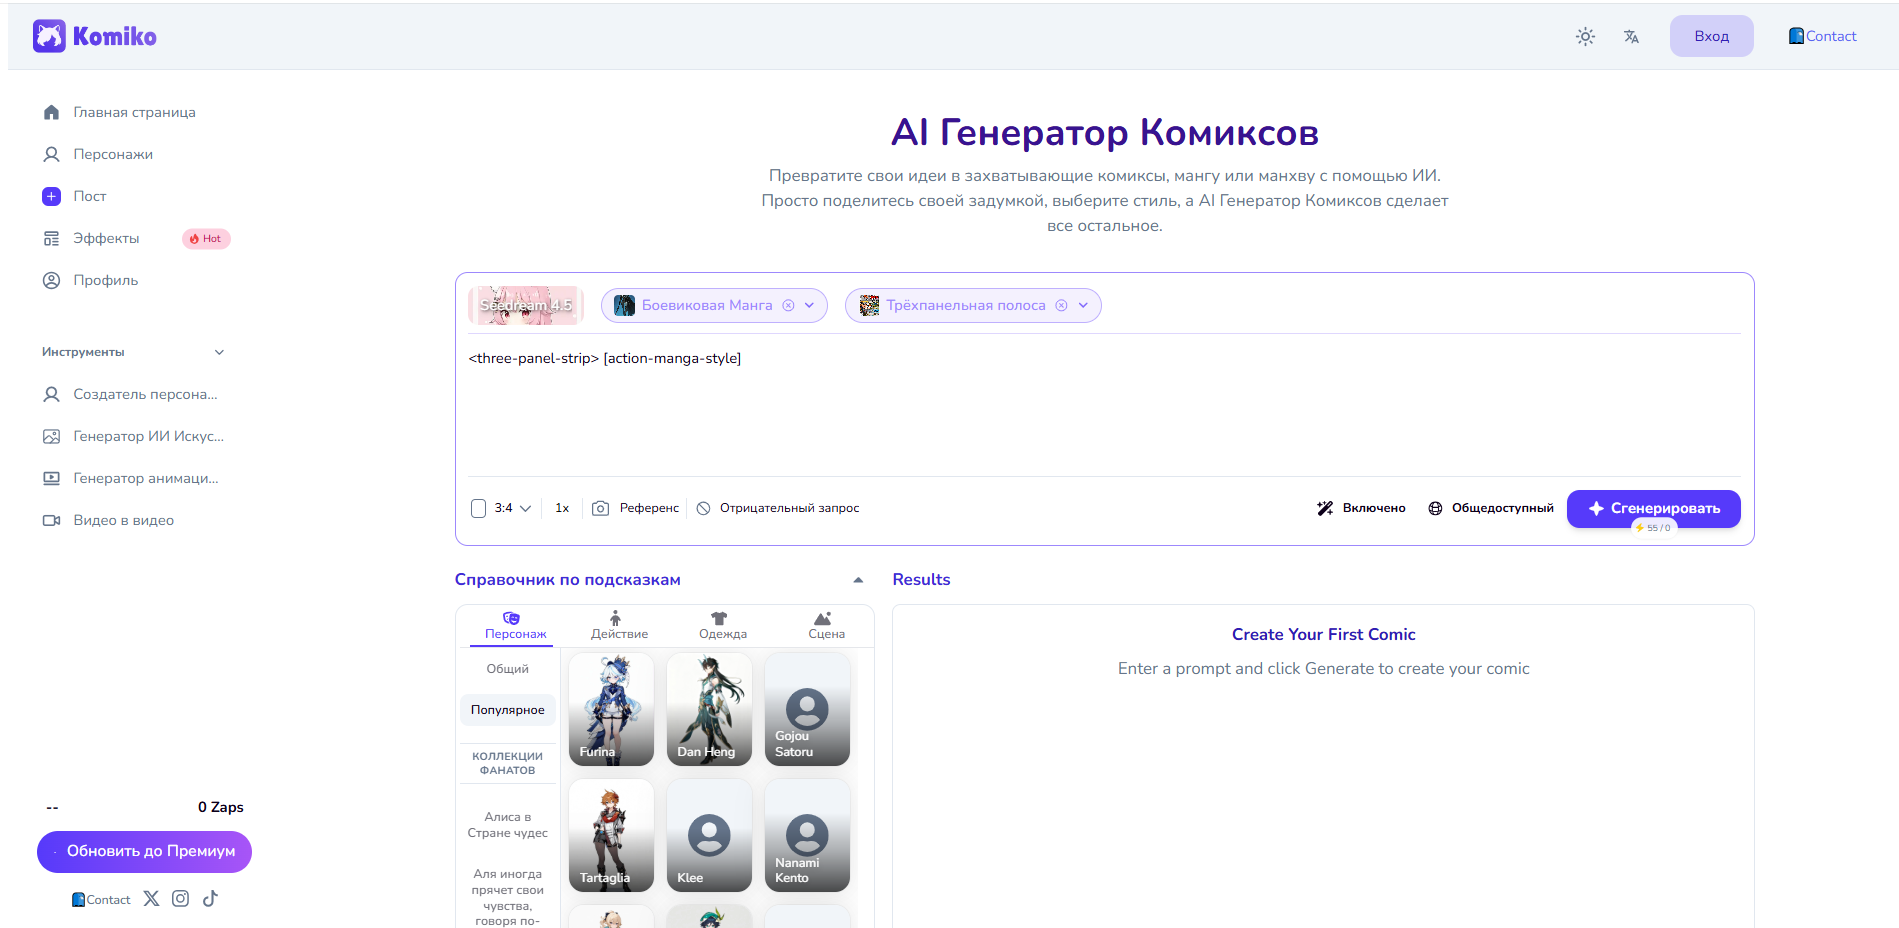1899x928 pixels.
Task: Click the Hot badge next to Эффекты
Action: pyautogui.click(x=206, y=238)
